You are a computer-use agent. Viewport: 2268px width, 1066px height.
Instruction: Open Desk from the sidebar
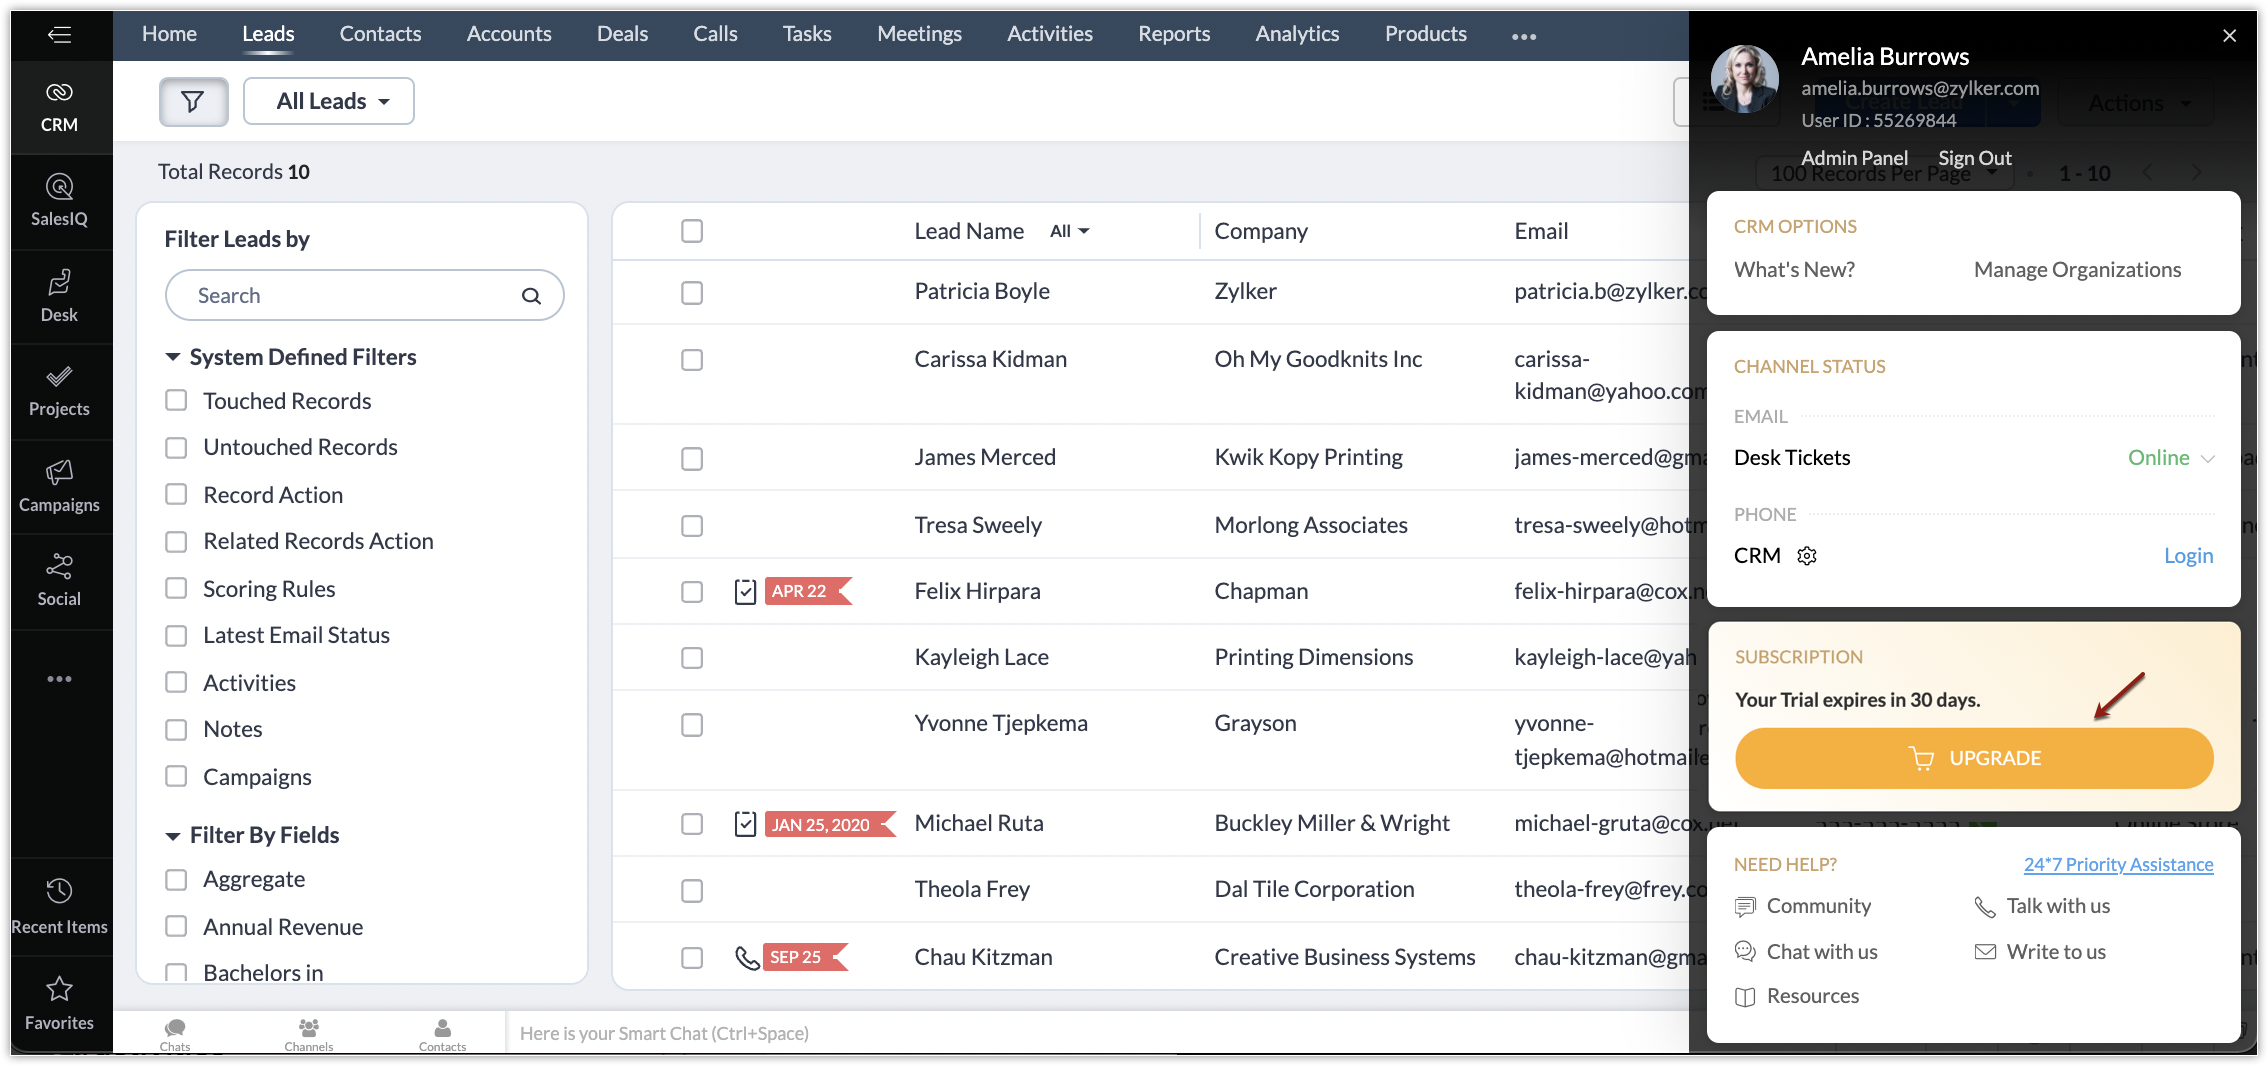point(59,297)
